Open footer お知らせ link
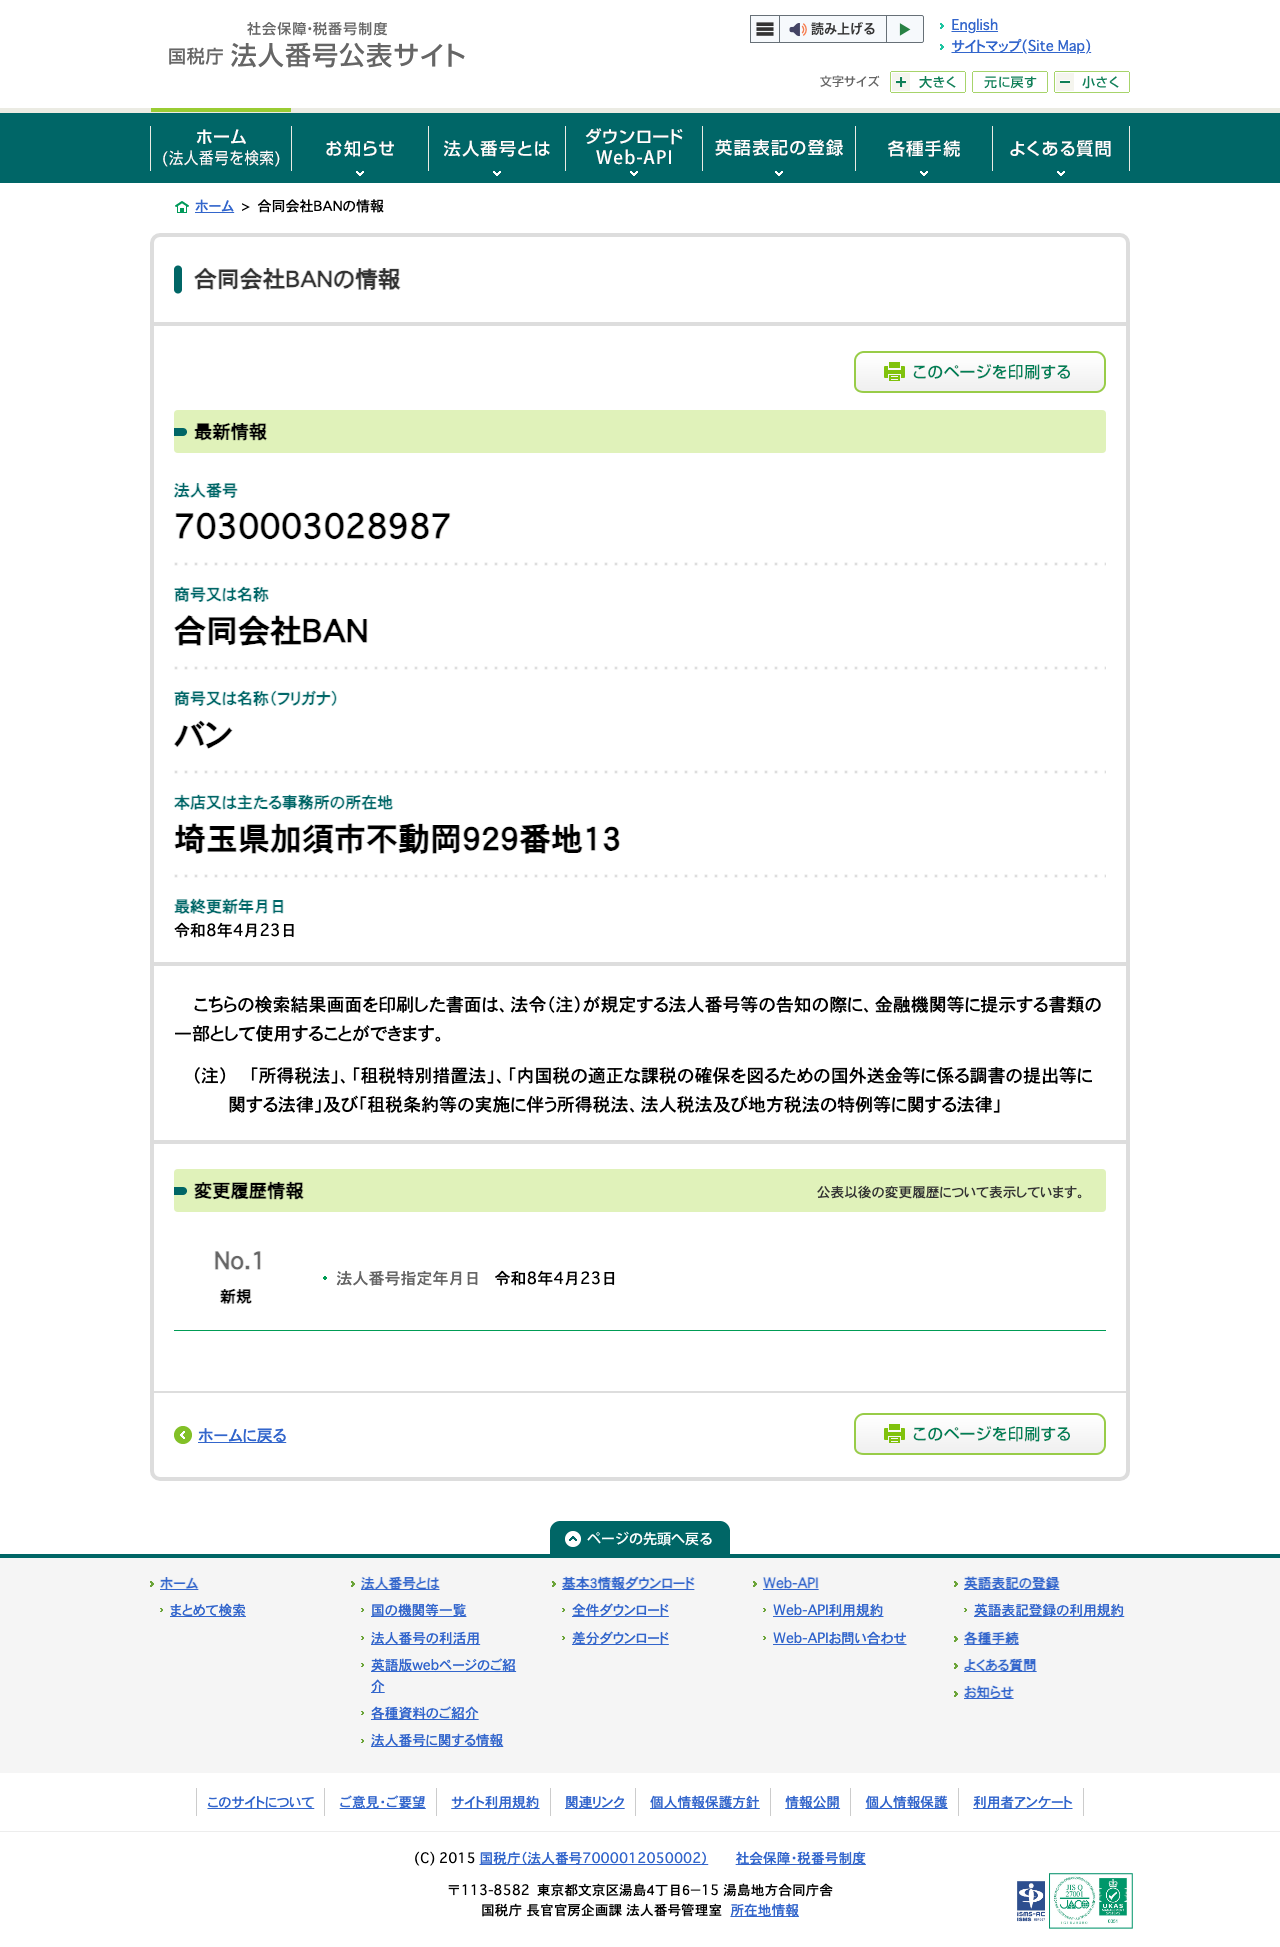Viewport: 1280px width, 1947px height. (988, 1692)
